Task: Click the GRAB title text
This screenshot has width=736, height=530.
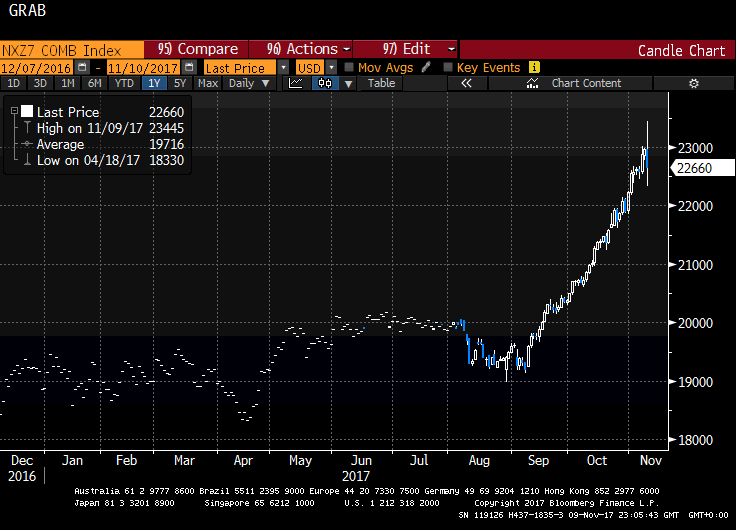Action: pos(27,10)
